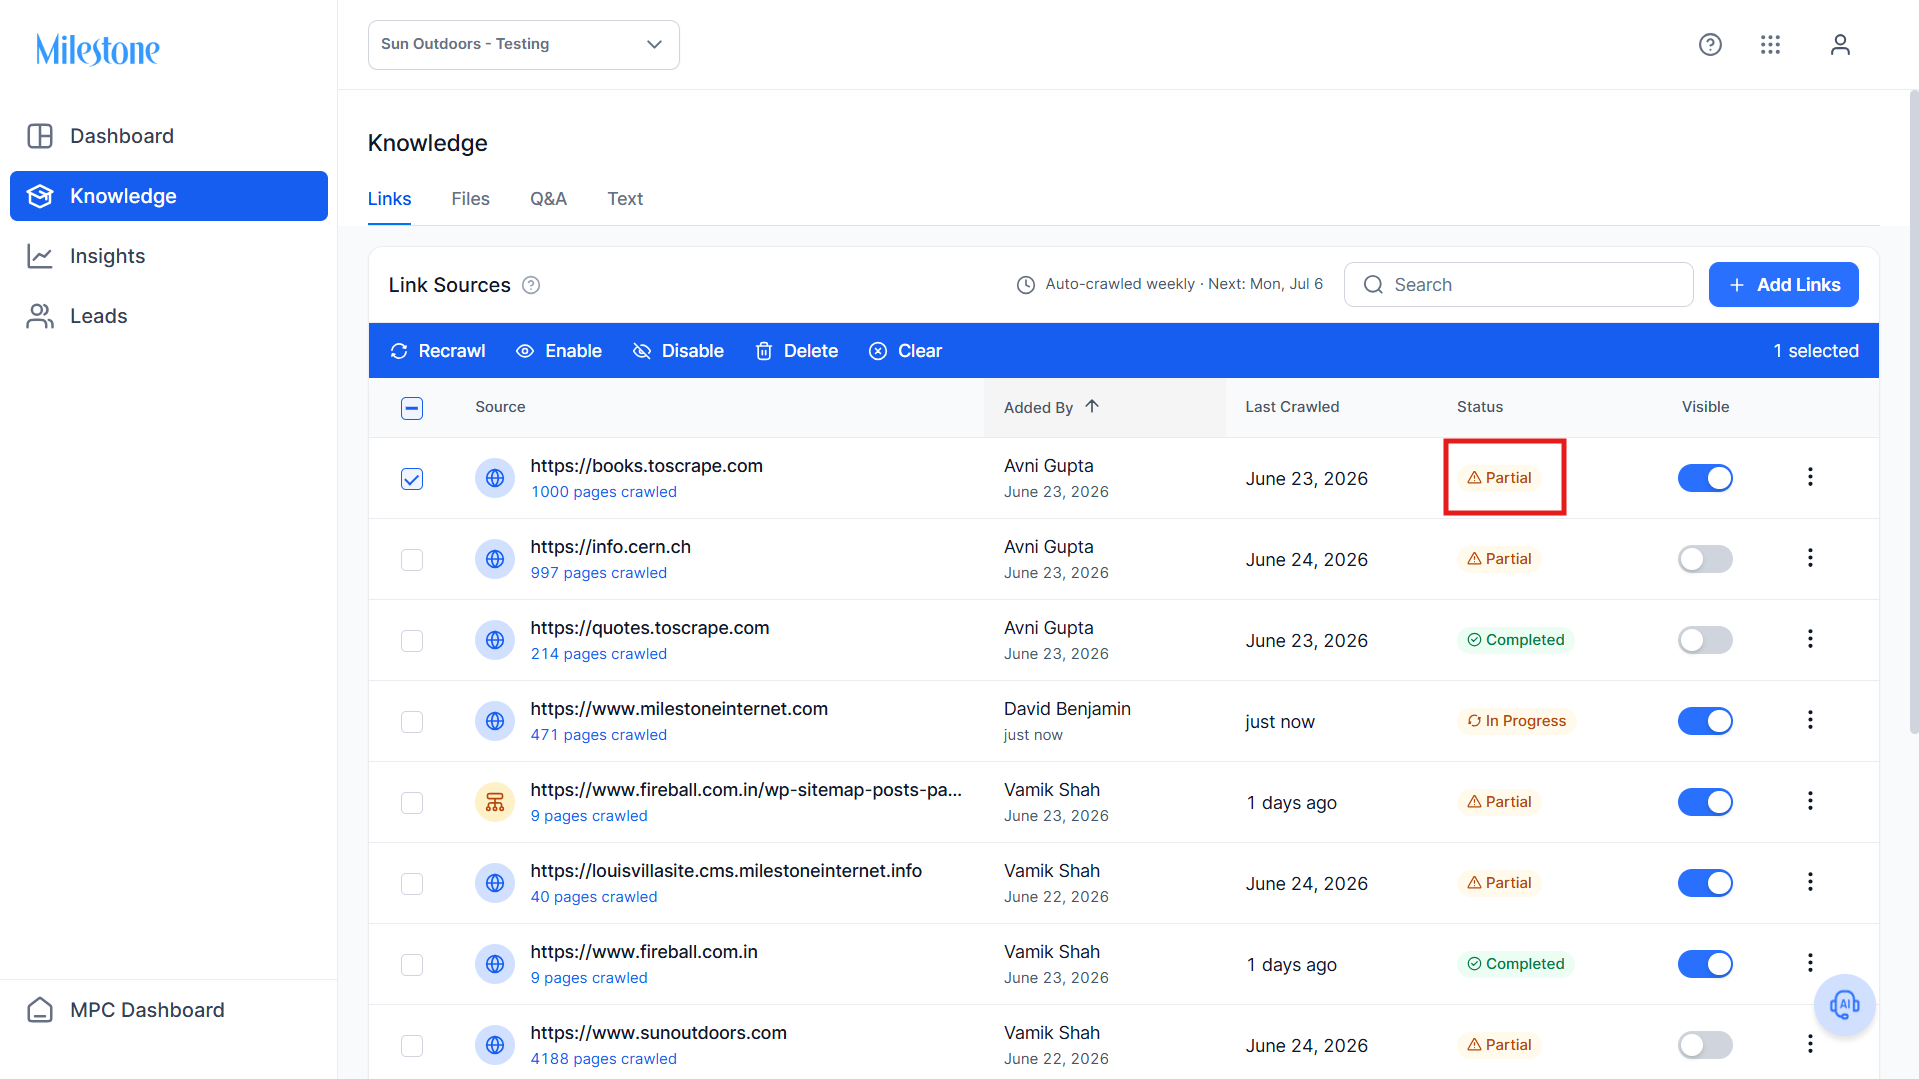Viewport: 1919px width, 1079px height.
Task: Click the Source column header
Action: tap(500, 407)
